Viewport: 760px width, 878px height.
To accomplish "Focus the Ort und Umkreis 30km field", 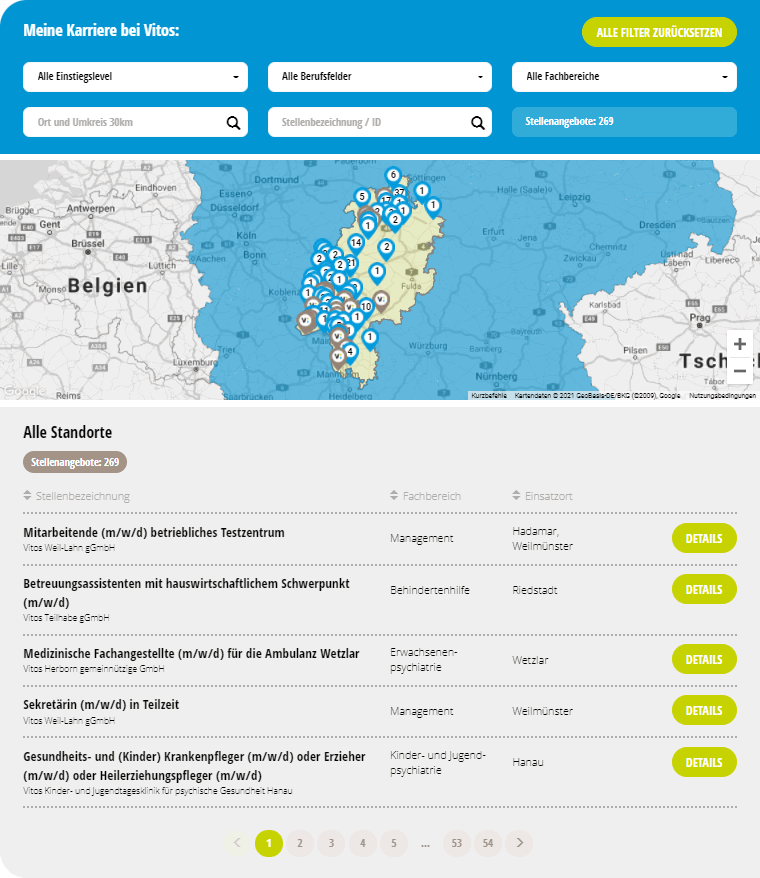I will [x=135, y=122].
